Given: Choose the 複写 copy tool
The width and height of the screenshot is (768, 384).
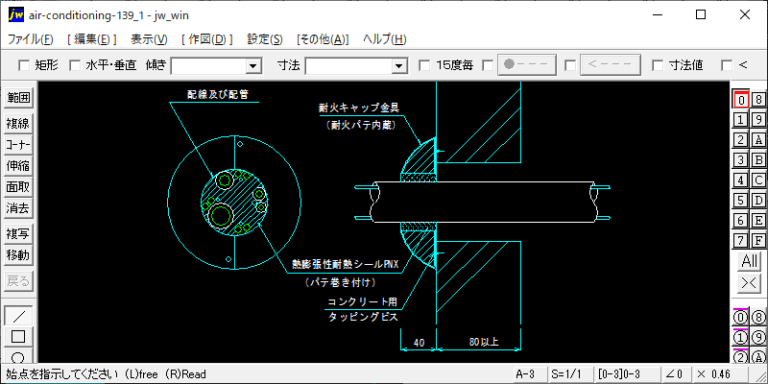Looking at the screenshot, I should [18, 234].
